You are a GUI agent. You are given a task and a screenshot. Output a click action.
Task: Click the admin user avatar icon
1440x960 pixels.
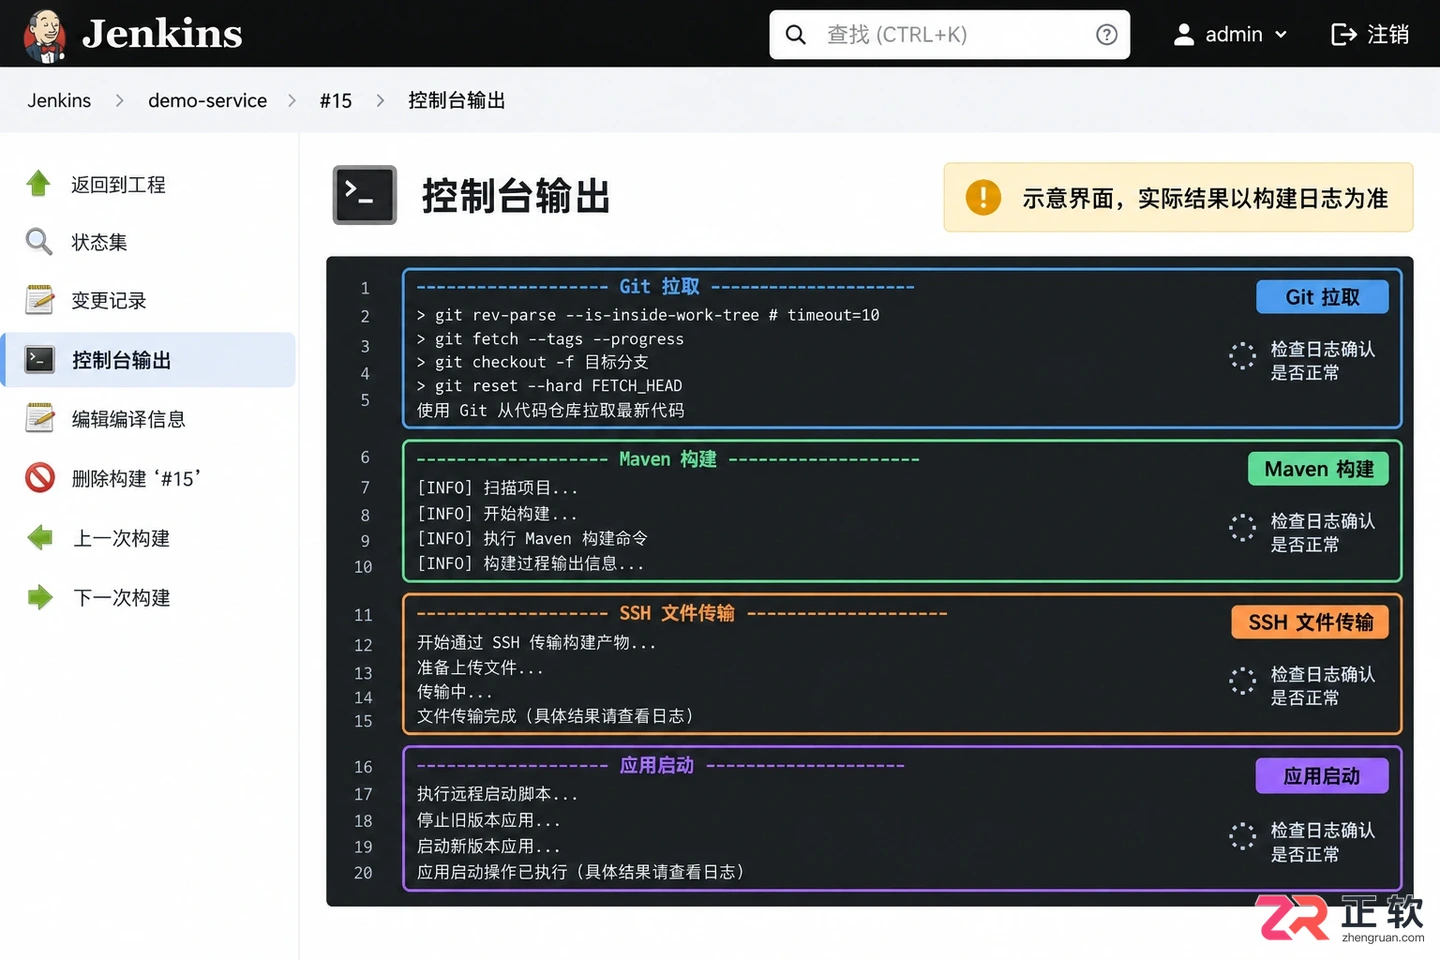tap(1184, 35)
